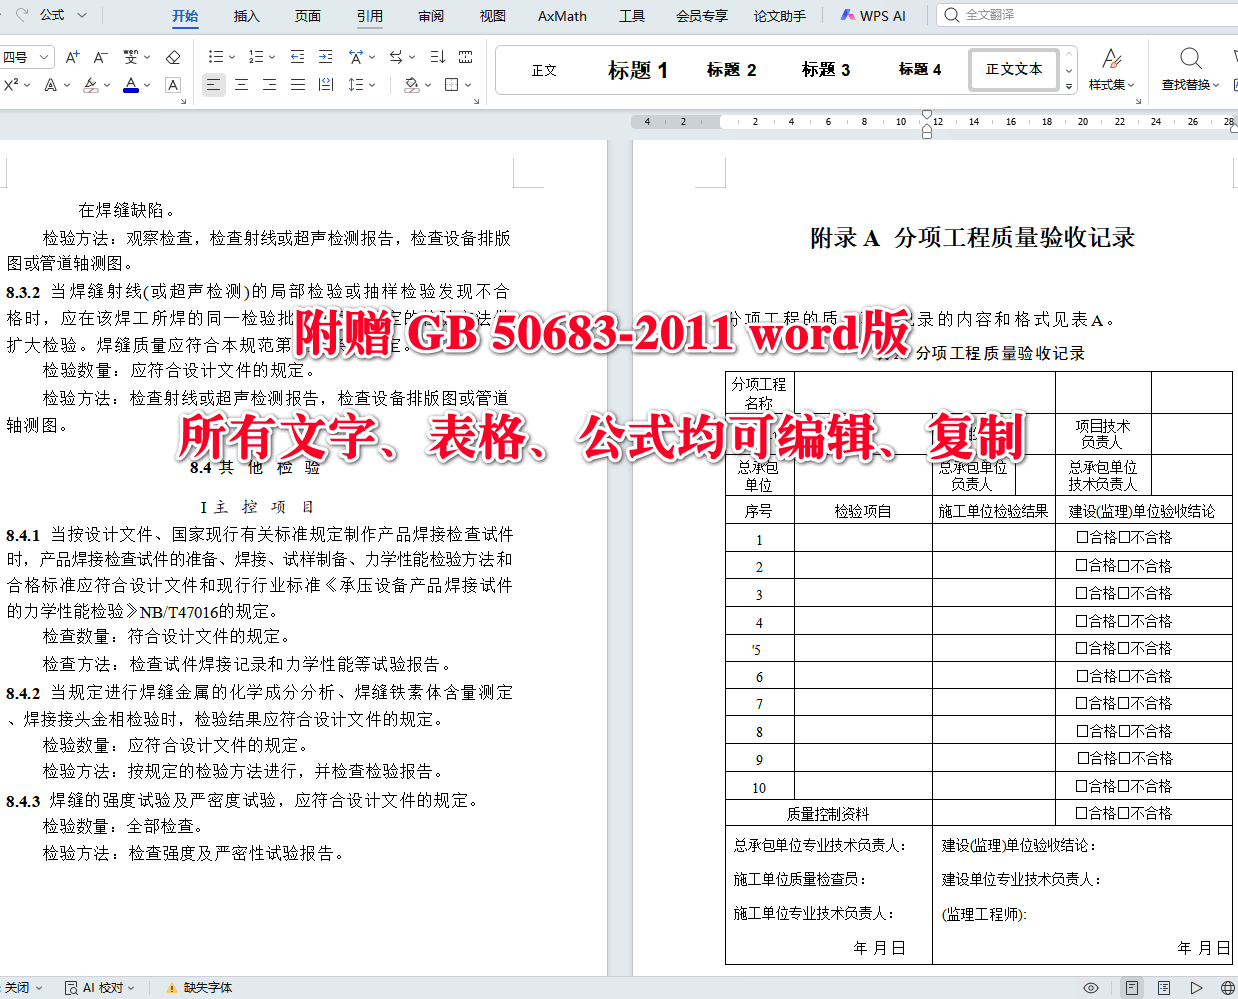This screenshot has height=999, width=1238.
Task: Open the line spacing tool
Action: (356, 85)
